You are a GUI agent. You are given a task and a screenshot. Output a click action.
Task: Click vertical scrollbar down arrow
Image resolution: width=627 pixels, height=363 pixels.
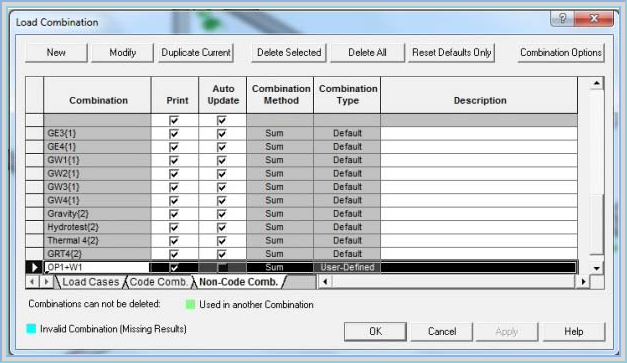point(597,268)
